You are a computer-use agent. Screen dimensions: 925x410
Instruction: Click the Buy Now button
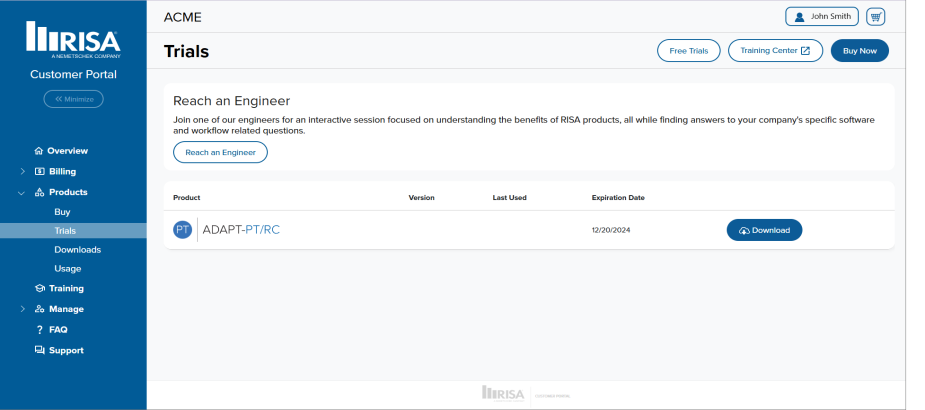click(x=860, y=51)
